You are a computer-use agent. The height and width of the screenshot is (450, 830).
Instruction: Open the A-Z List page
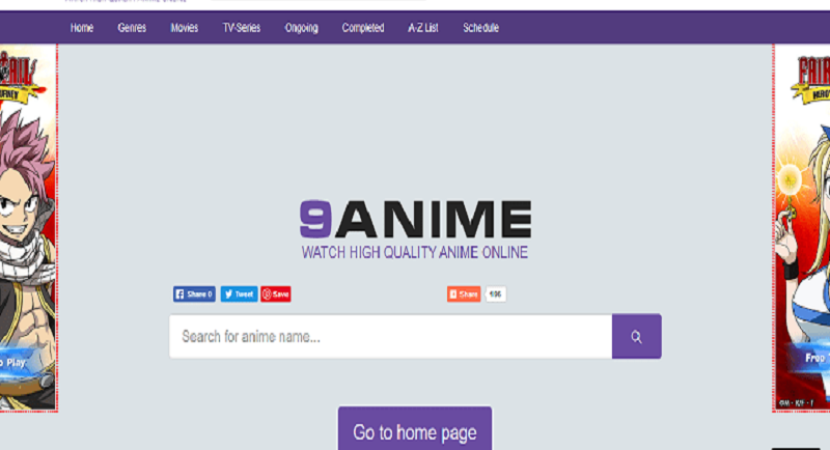click(423, 28)
